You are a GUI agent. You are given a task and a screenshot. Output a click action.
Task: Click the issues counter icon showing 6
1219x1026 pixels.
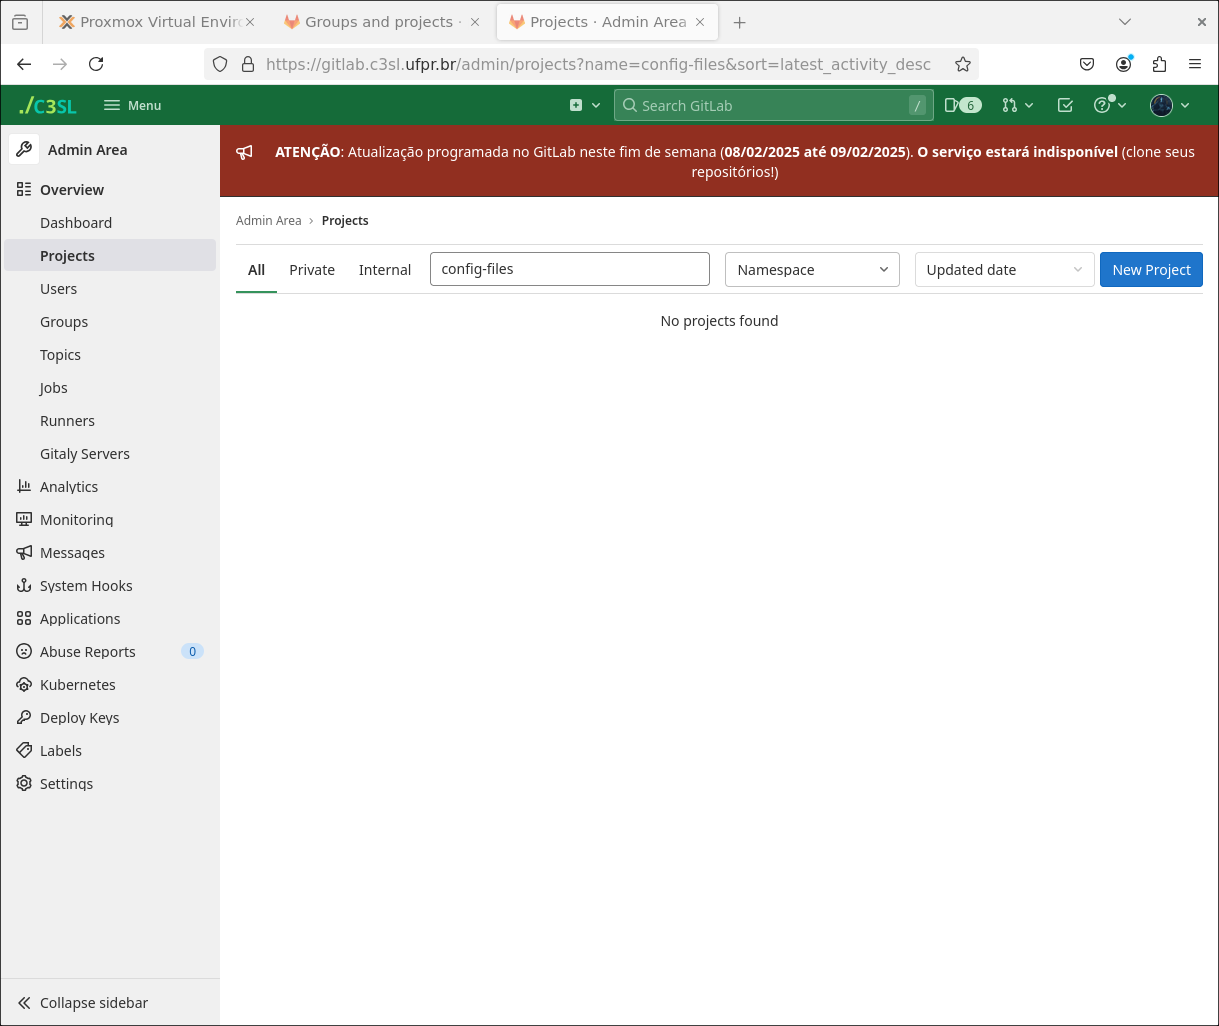(962, 105)
